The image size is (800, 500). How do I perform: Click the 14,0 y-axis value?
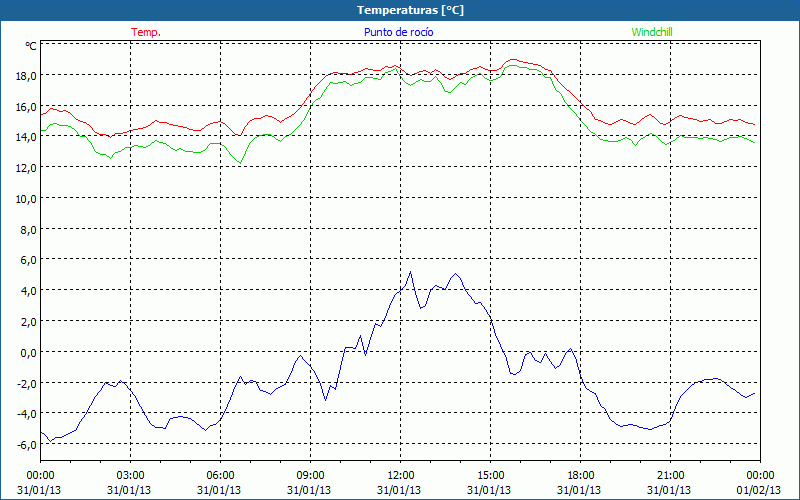click(26, 137)
